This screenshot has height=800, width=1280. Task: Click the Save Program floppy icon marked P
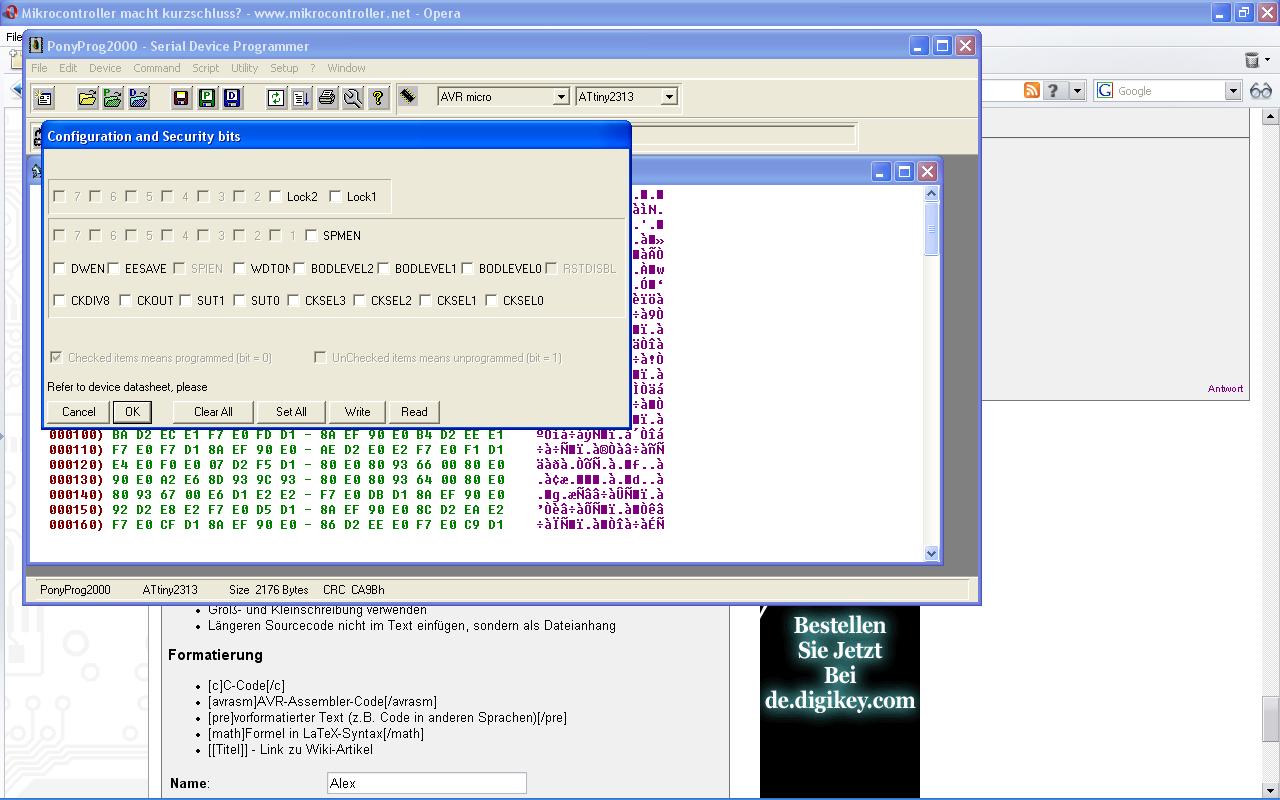click(x=207, y=97)
